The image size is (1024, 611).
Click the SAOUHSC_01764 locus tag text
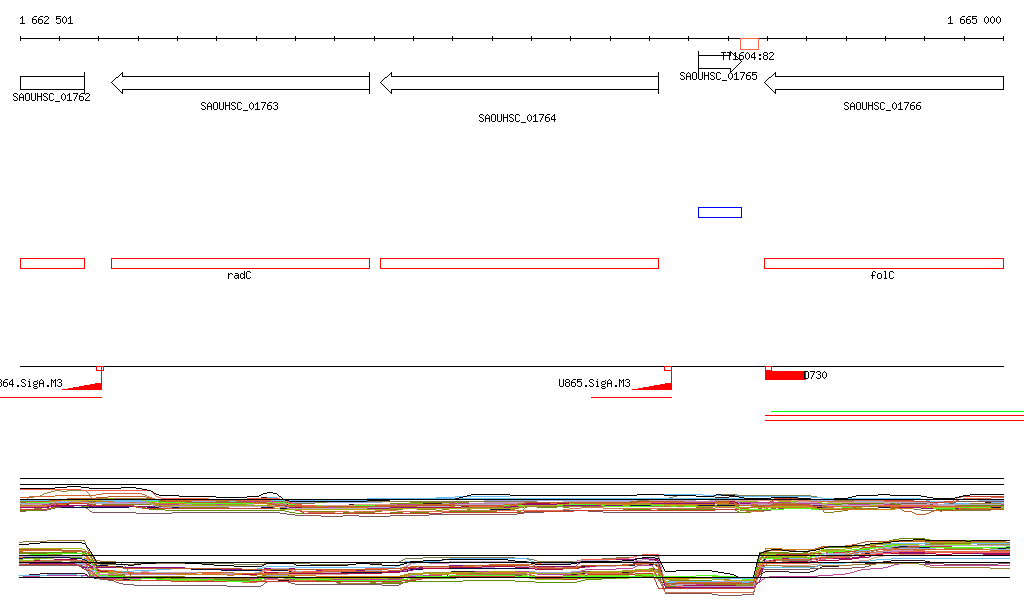517,118
